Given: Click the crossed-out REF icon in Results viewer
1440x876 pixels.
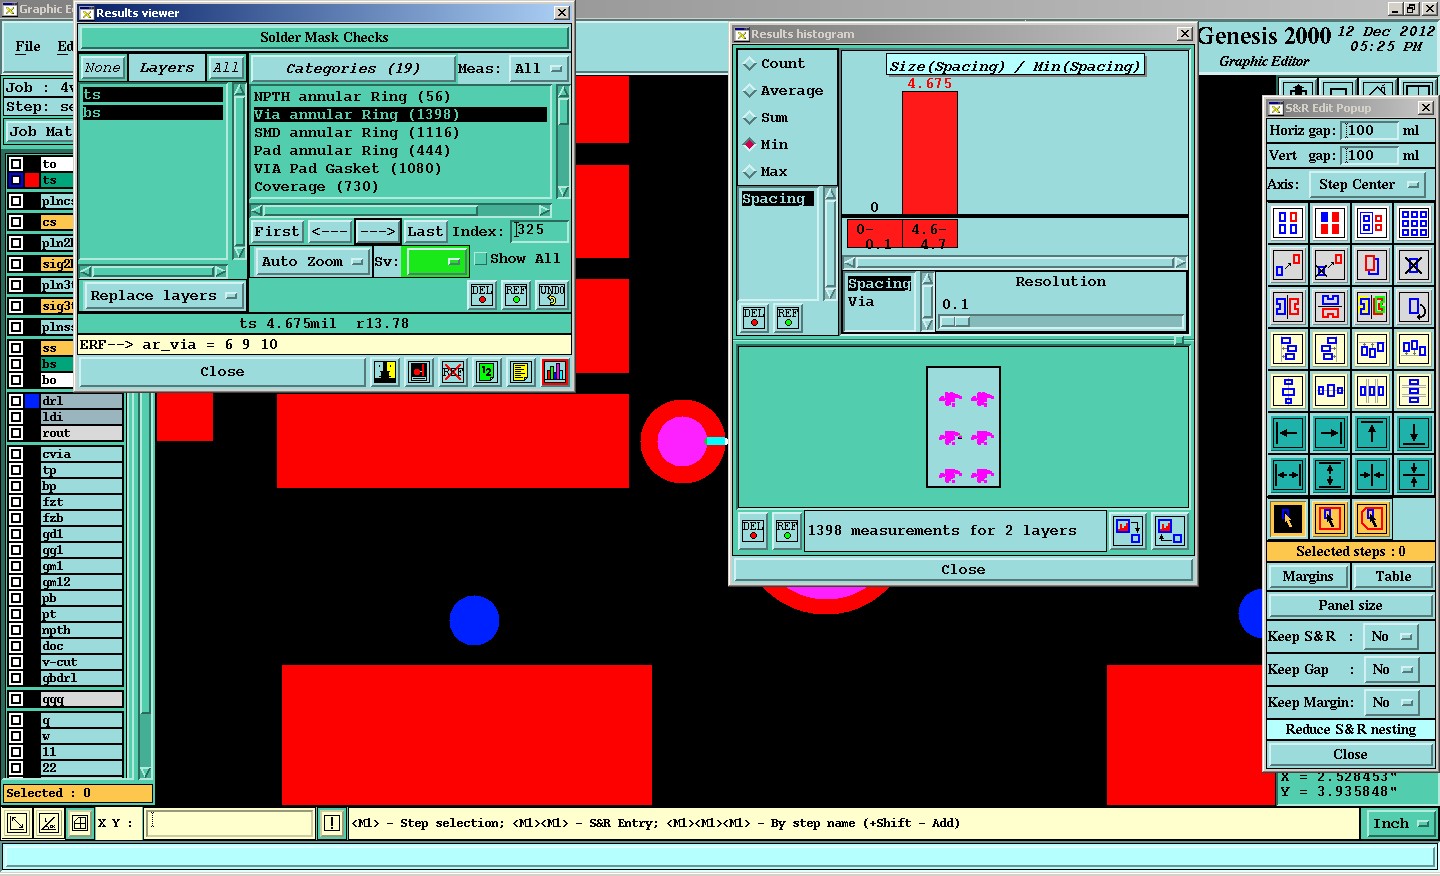Looking at the screenshot, I should point(453,372).
